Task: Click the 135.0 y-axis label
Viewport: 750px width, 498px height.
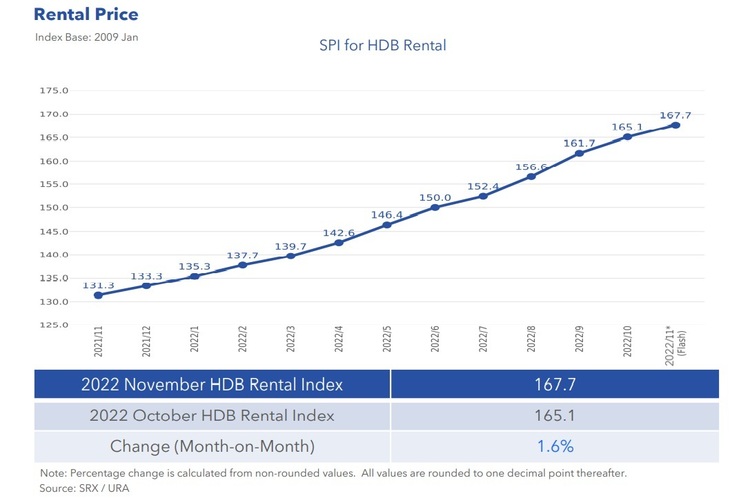Action: click(x=54, y=278)
